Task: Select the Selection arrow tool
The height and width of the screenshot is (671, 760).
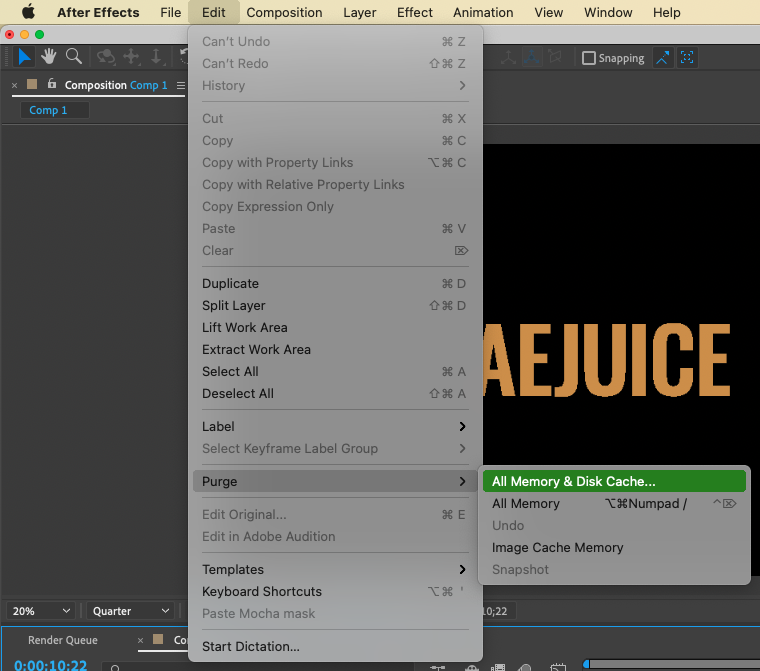Action: tap(25, 57)
